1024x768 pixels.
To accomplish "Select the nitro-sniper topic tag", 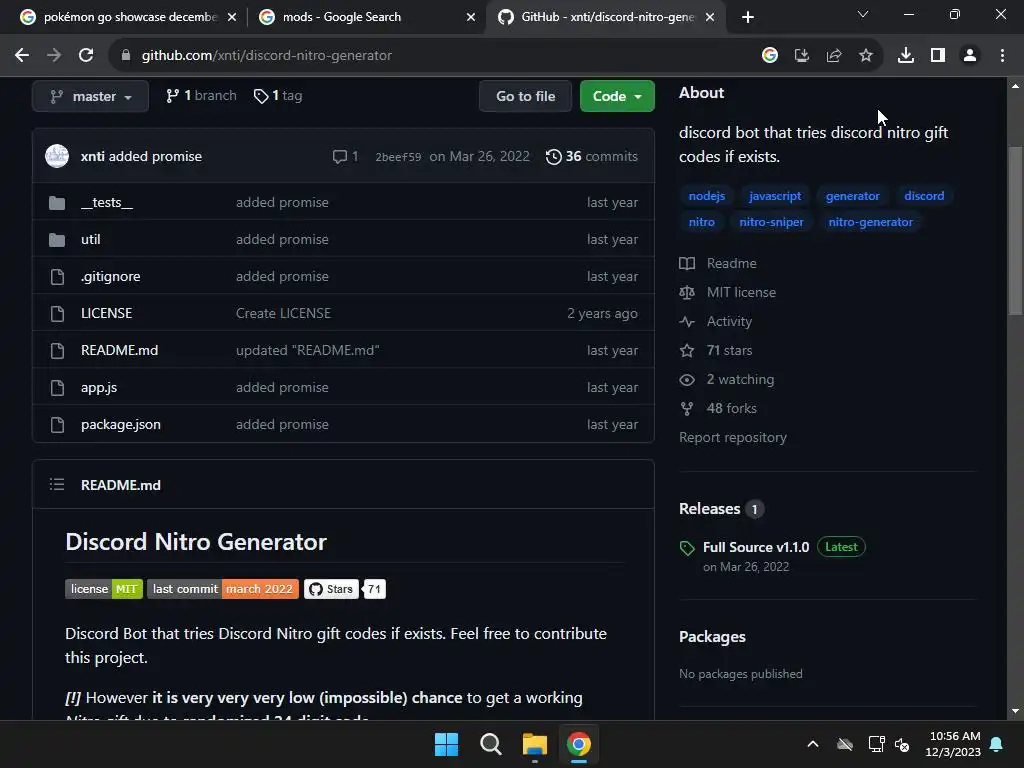I will point(771,222).
